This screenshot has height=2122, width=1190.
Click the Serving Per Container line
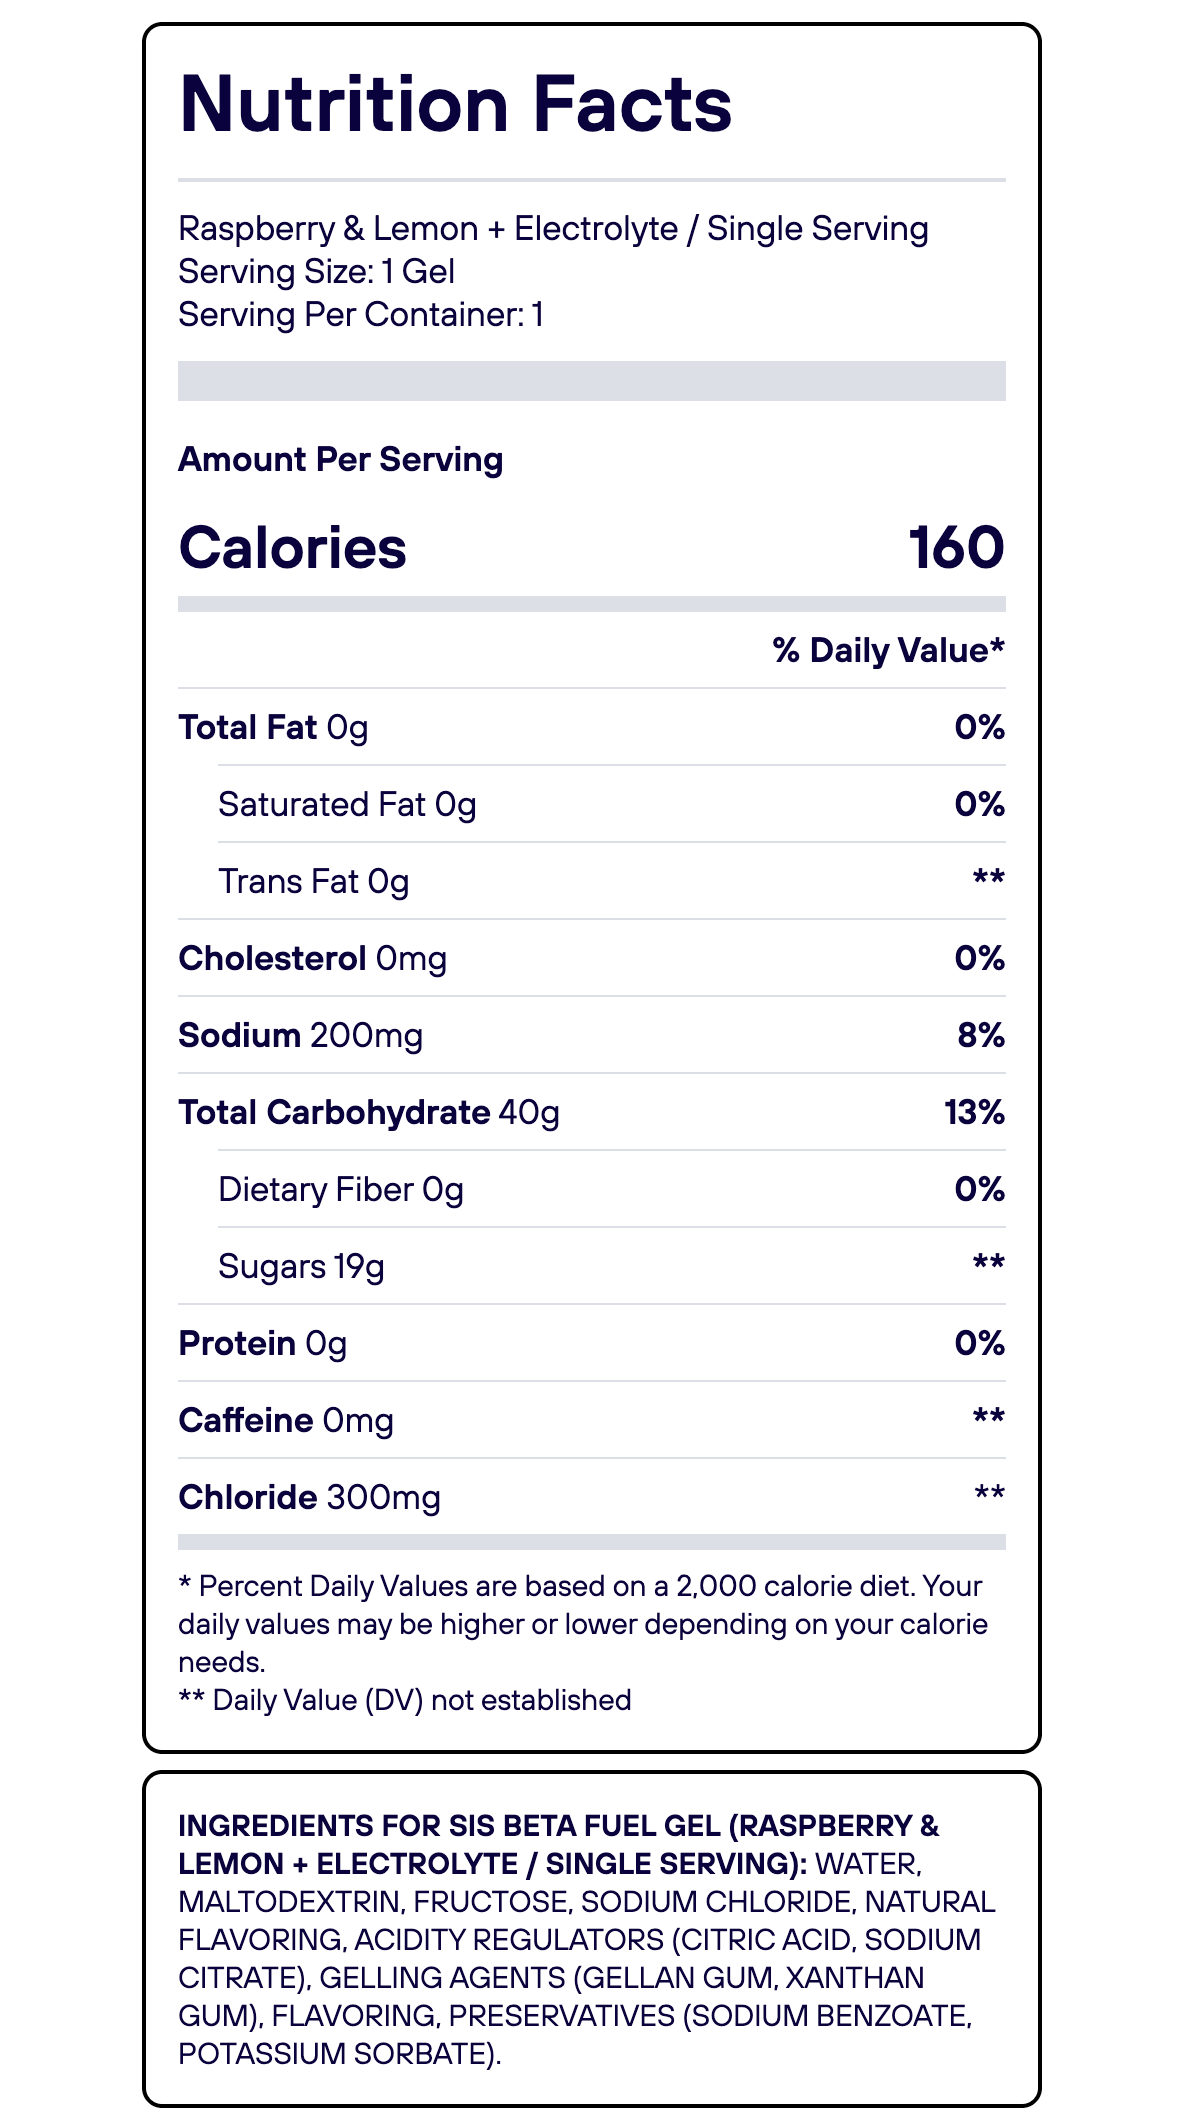tap(360, 315)
